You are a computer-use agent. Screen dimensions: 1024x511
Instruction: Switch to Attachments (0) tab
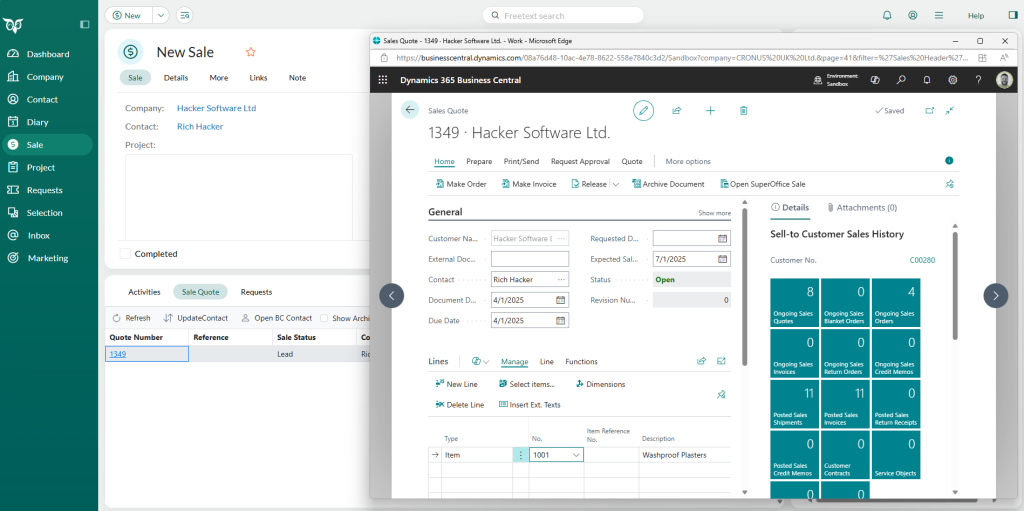click(x=862, y=207)
